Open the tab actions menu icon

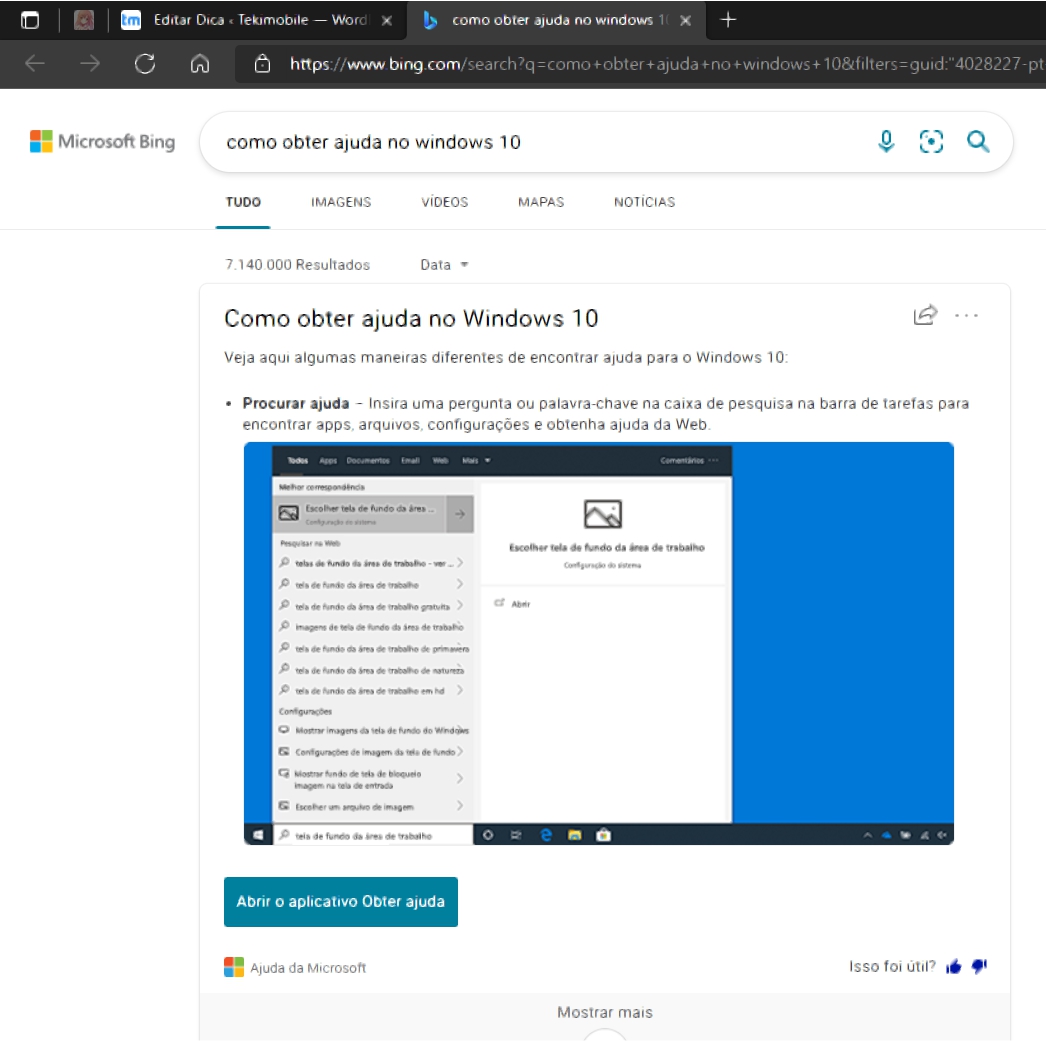pos(29,20)
